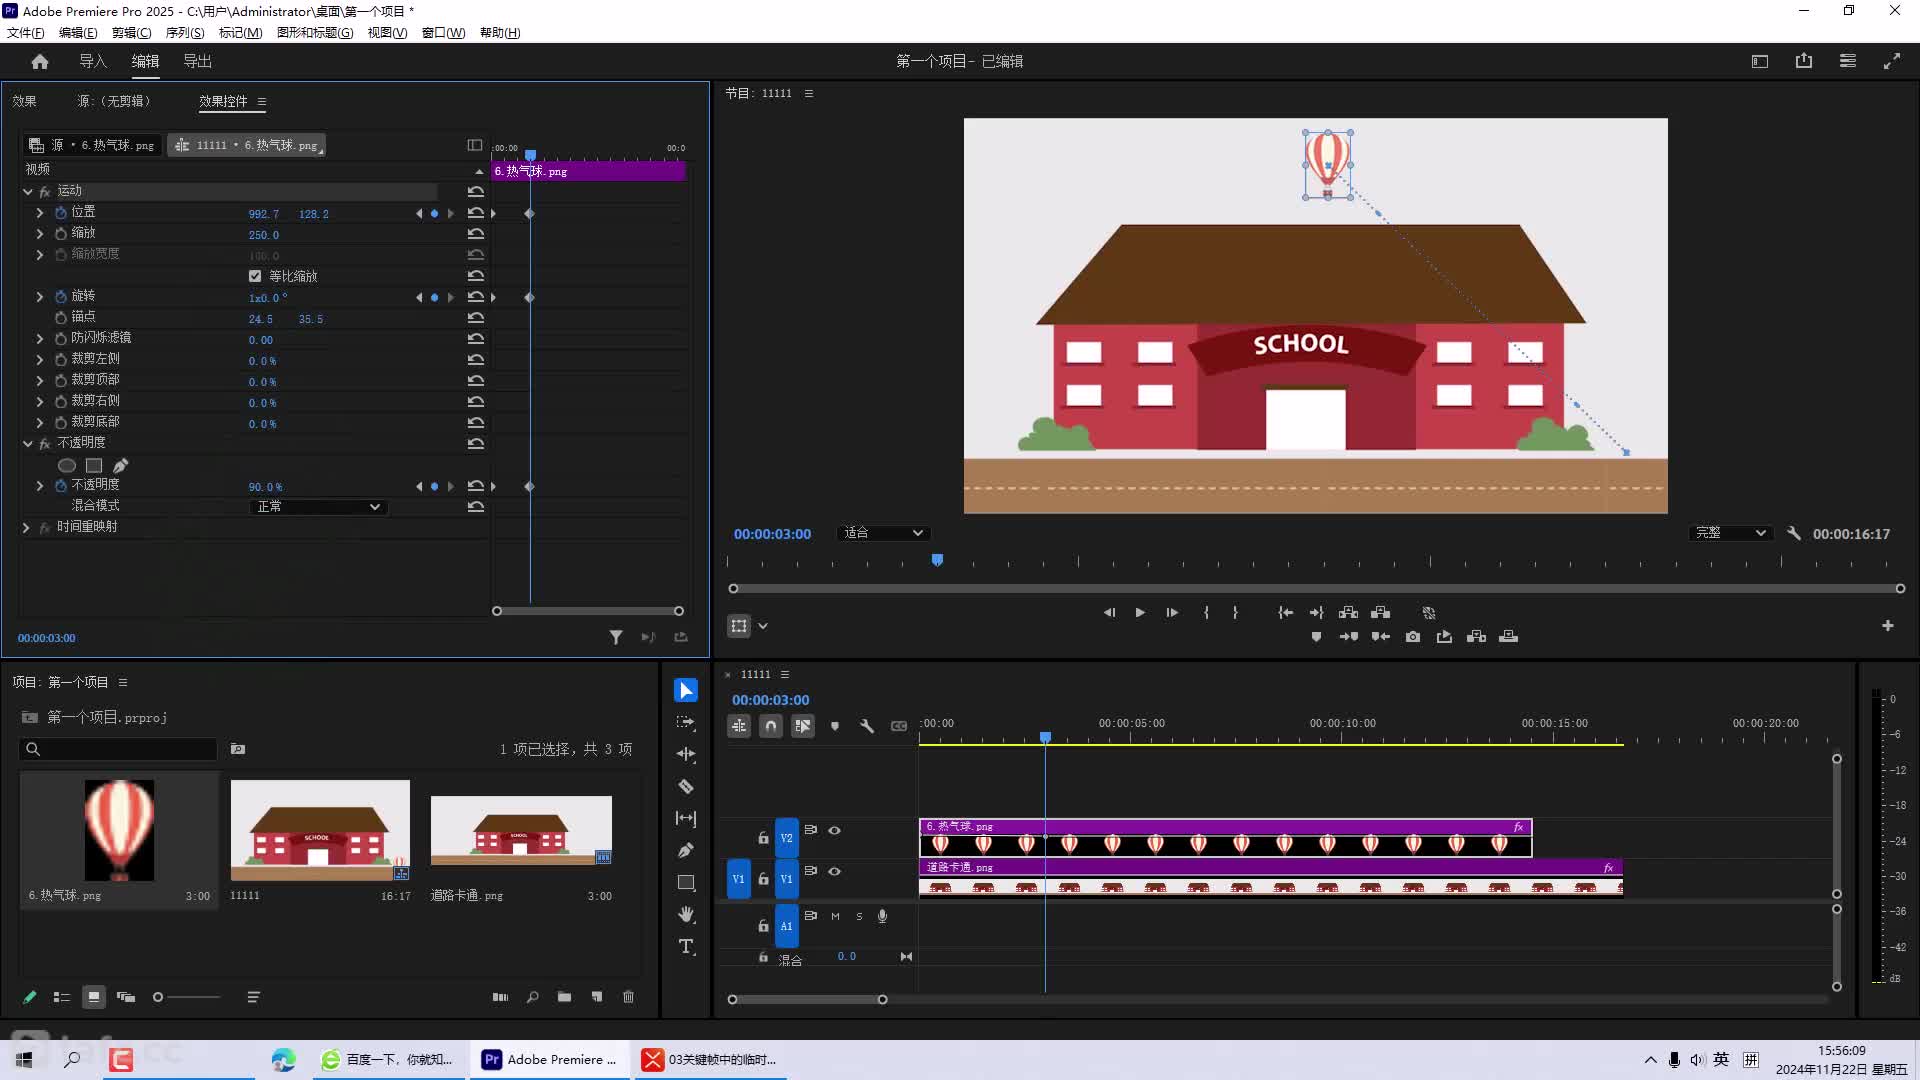Create ellipse mask under Opacity

[x=67, y=465]
